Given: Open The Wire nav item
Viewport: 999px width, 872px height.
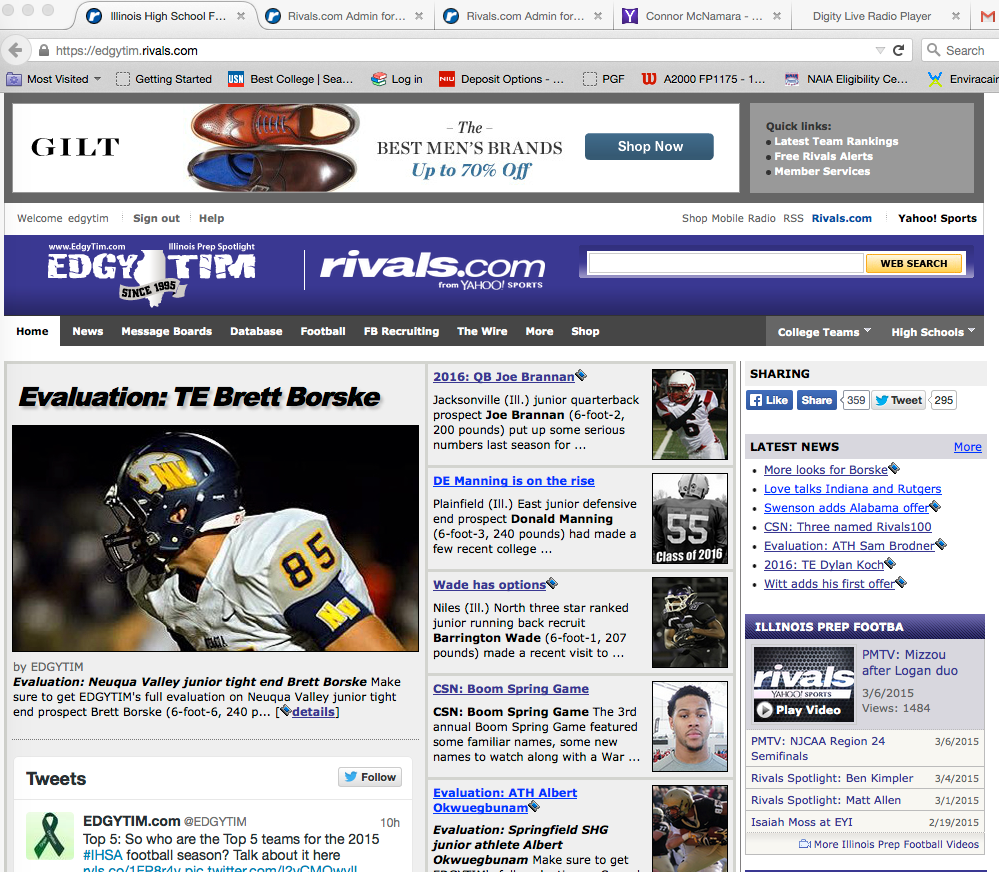Looking at the screenshot, I should point(482,331).
